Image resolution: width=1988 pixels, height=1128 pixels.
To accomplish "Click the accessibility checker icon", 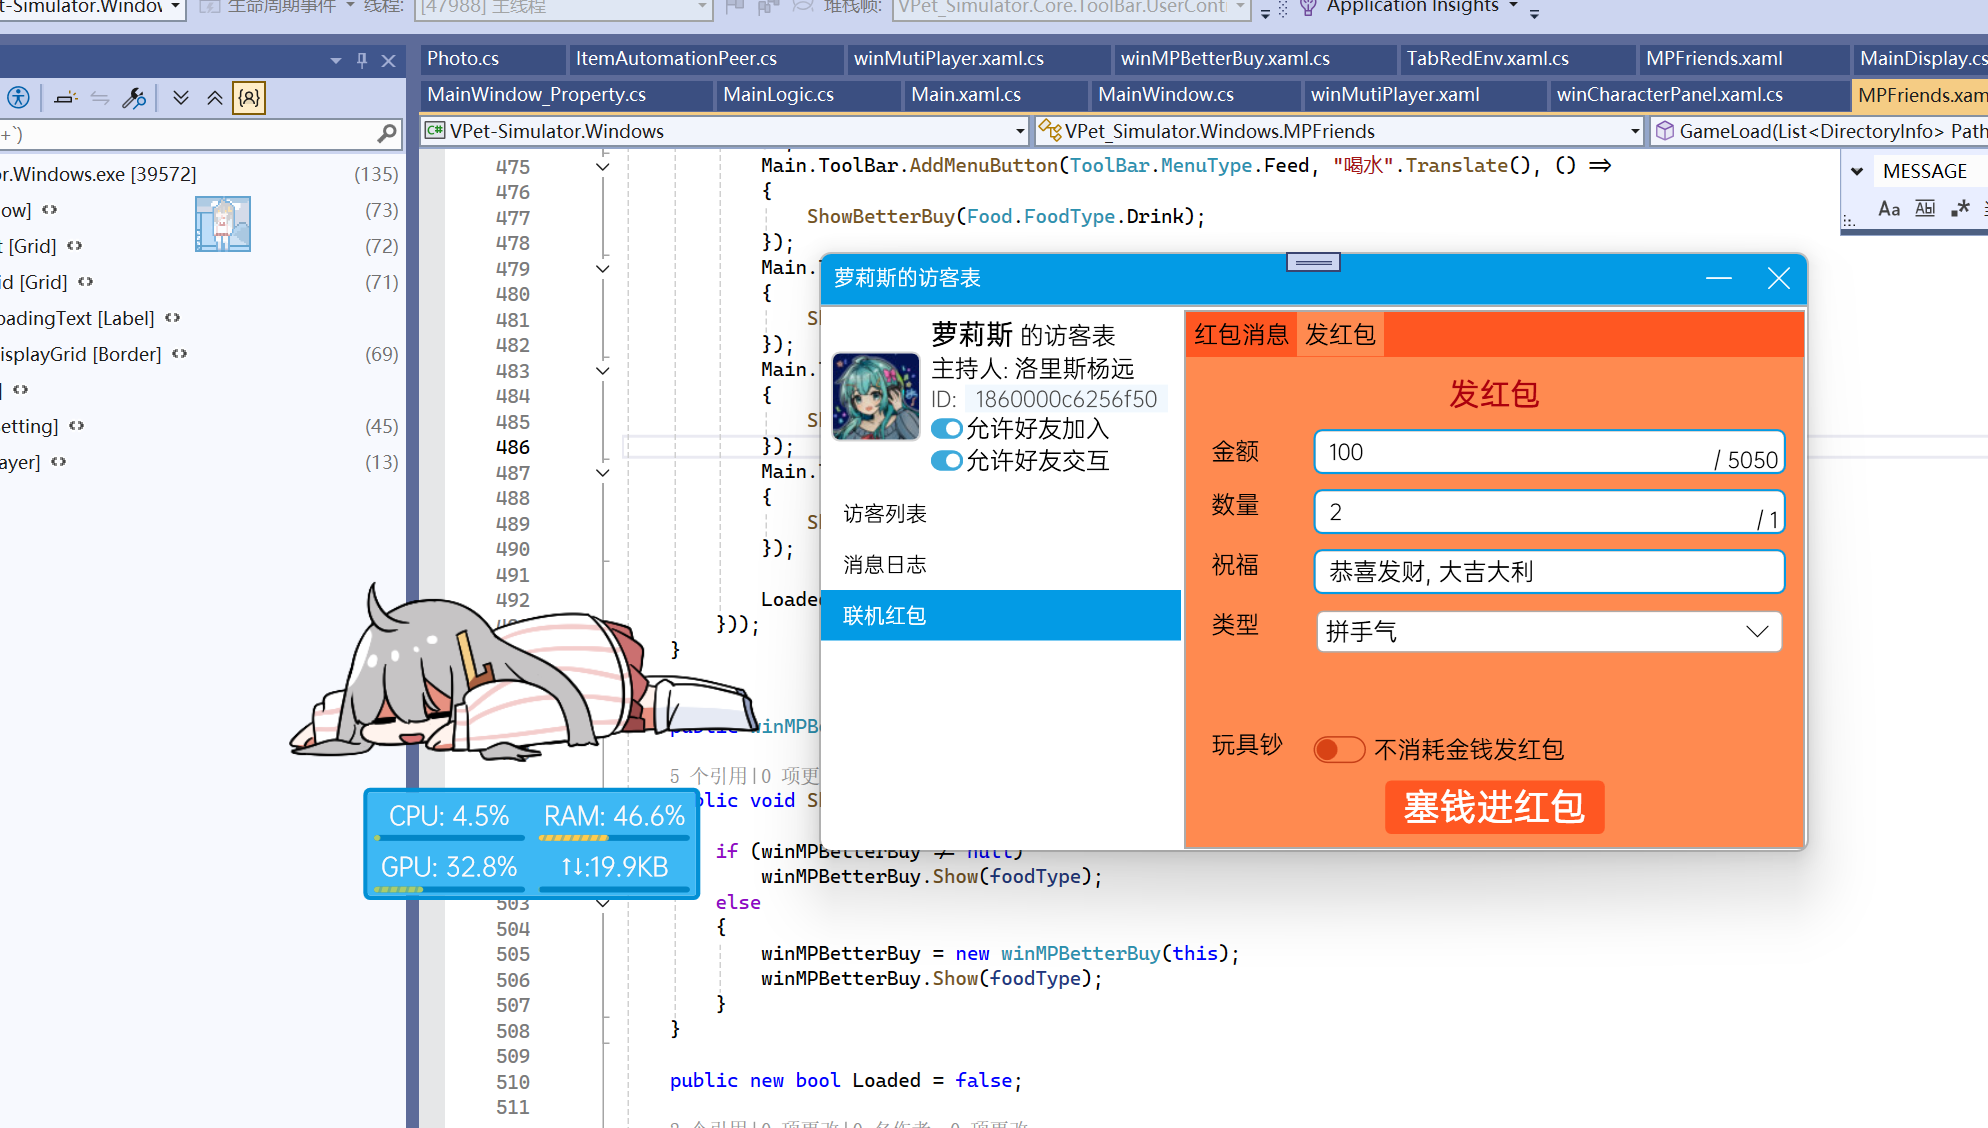I will (x=18, y=98).
